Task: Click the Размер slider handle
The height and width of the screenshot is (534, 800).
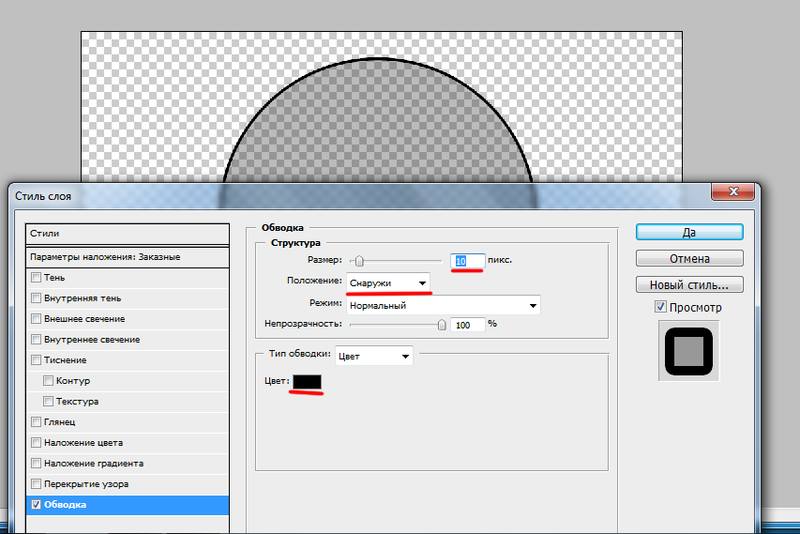Action: [359, 261]
